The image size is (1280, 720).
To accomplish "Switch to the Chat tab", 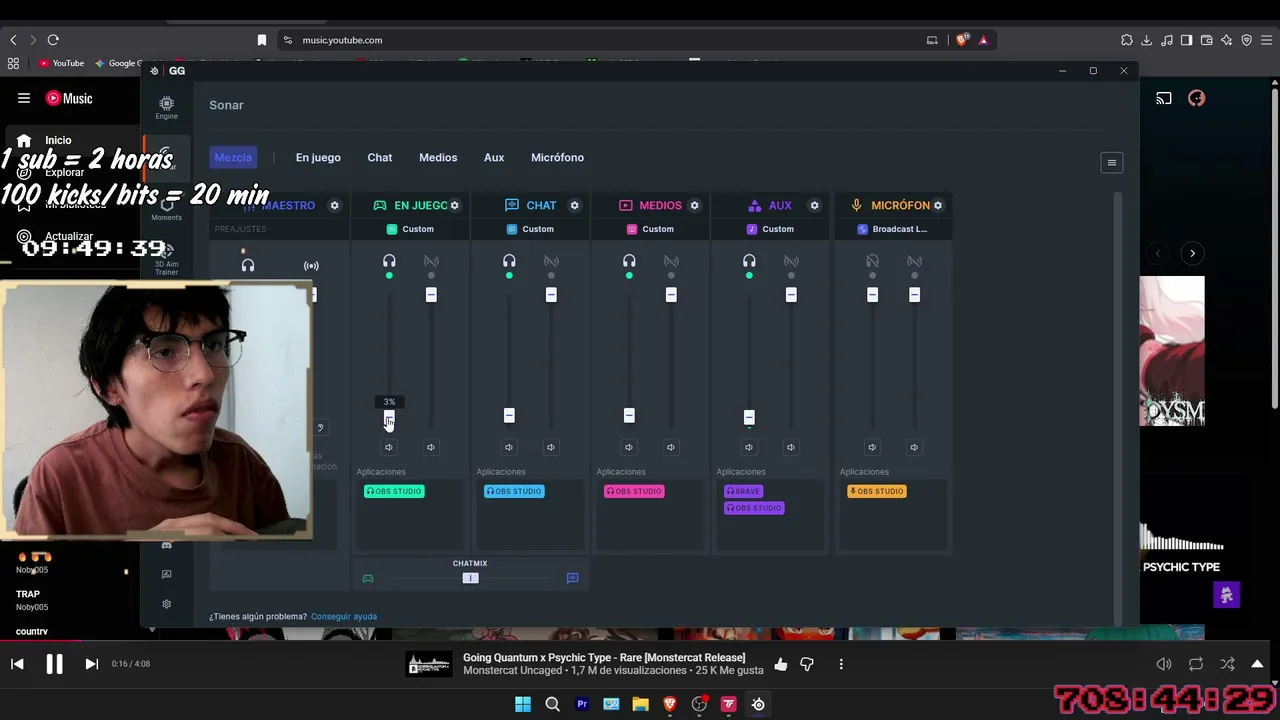I will [x=380, y=157].
